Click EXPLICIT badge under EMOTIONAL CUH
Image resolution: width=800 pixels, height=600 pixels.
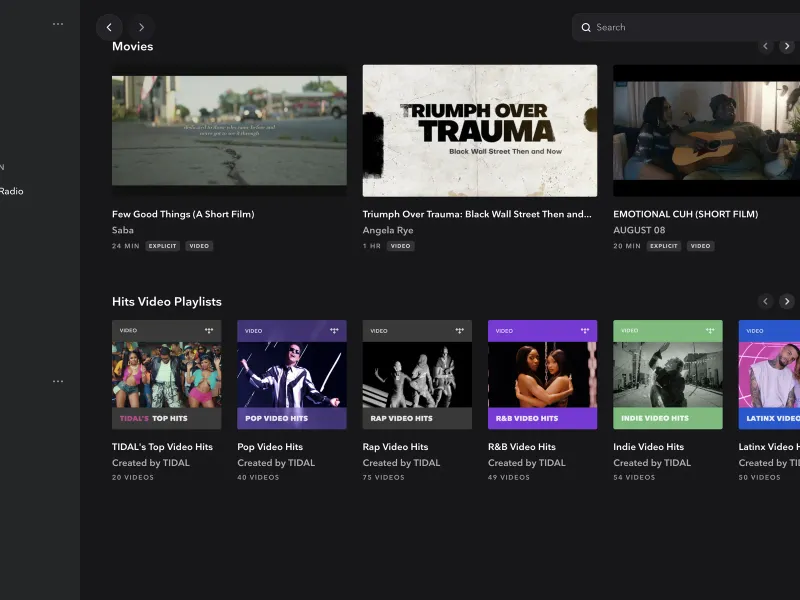coord(664,246)
